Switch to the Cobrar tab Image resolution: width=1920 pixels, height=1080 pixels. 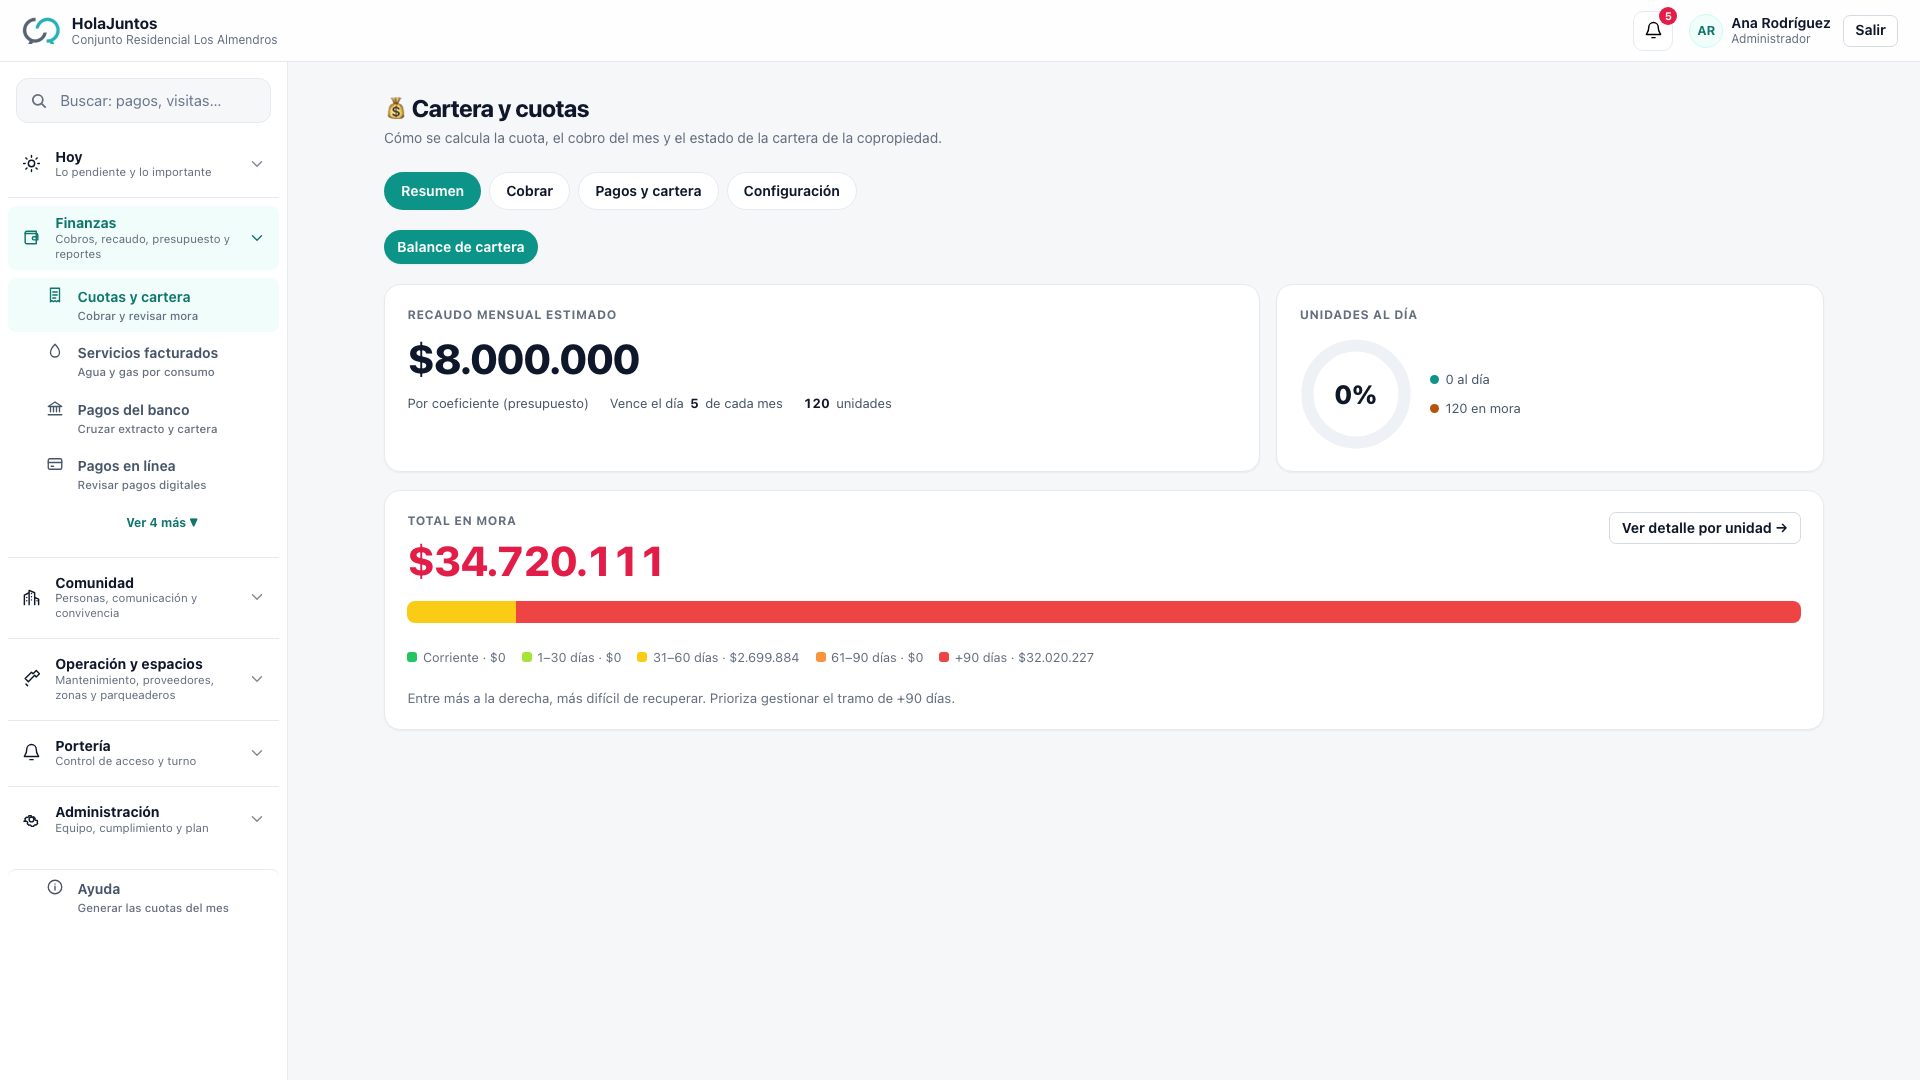pos(529,191)
